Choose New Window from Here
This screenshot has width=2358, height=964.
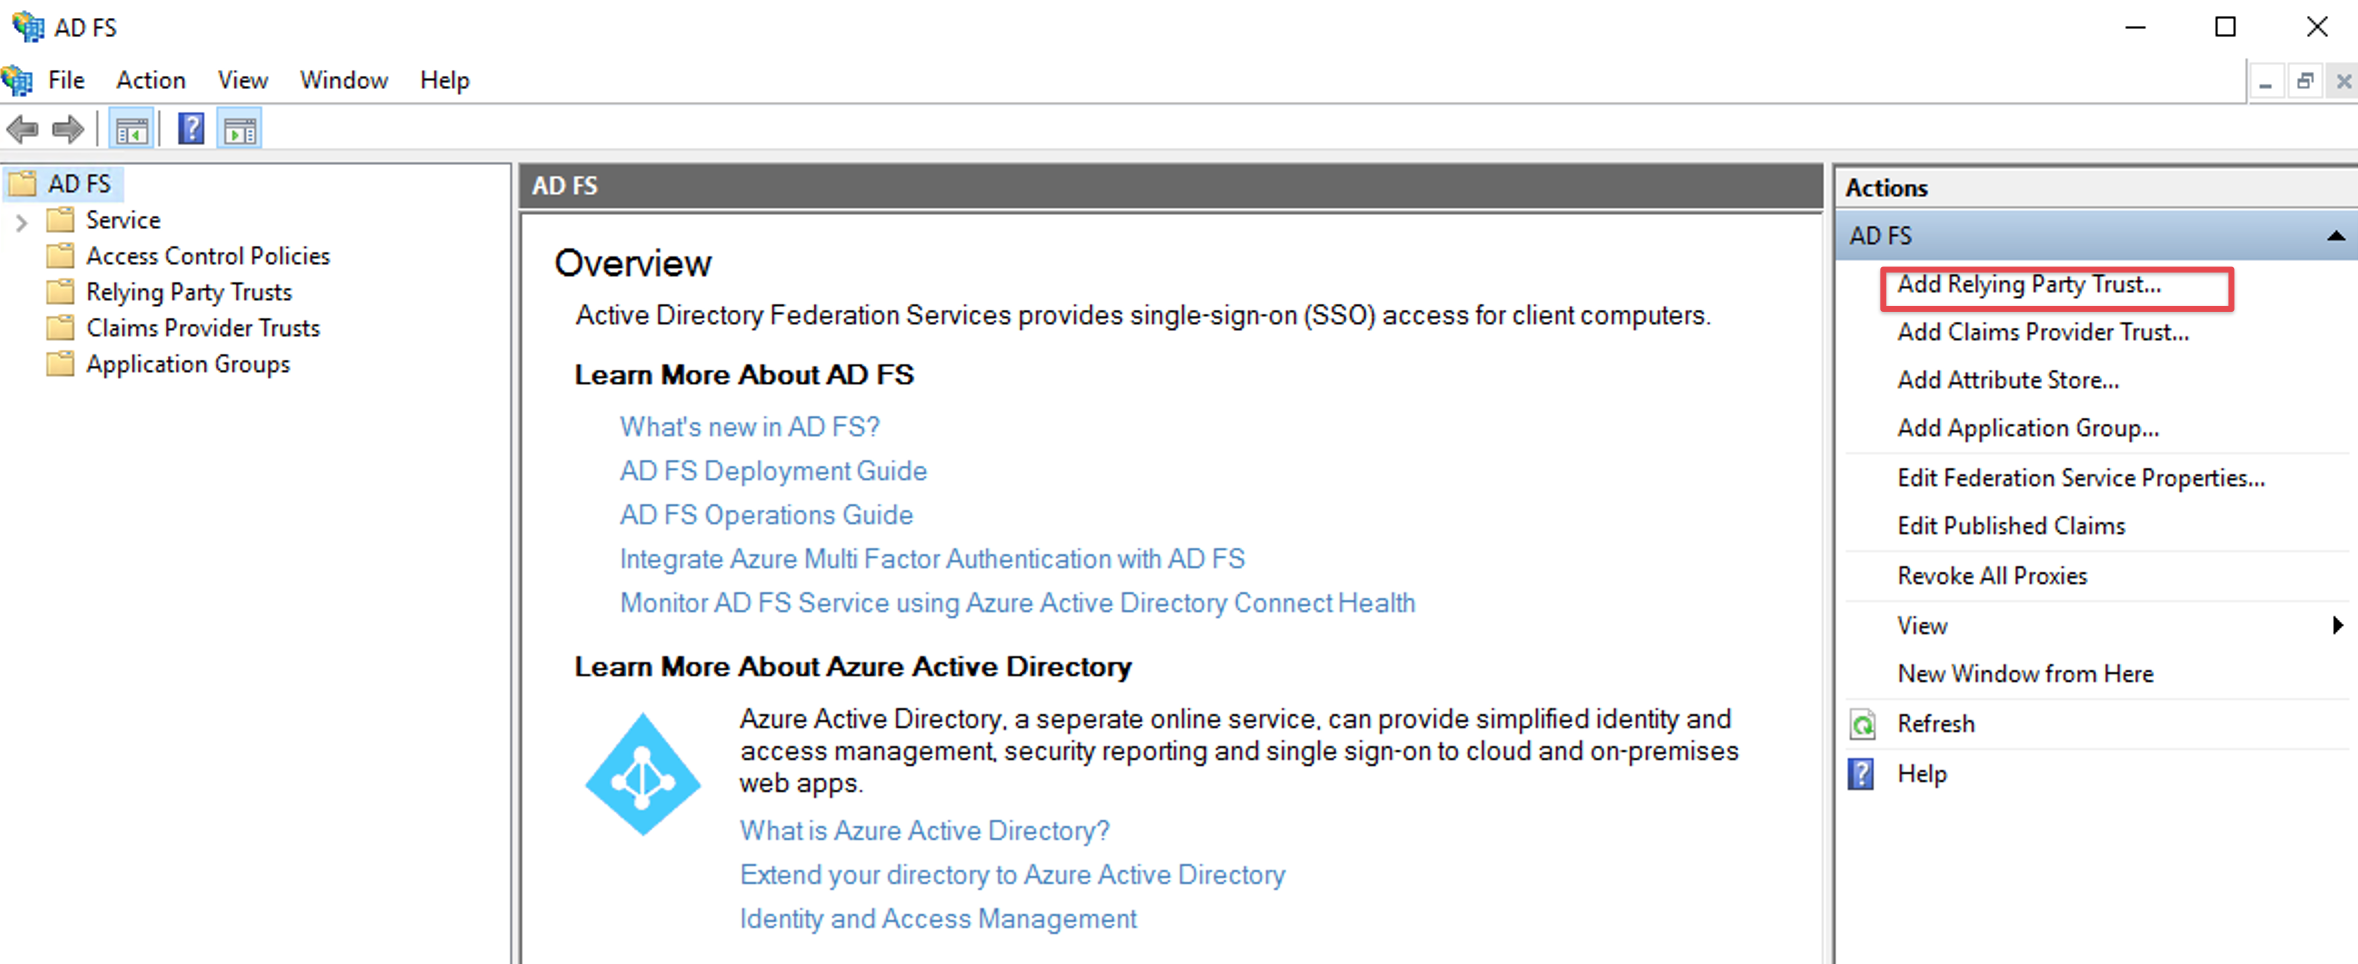click(2025, 674)
